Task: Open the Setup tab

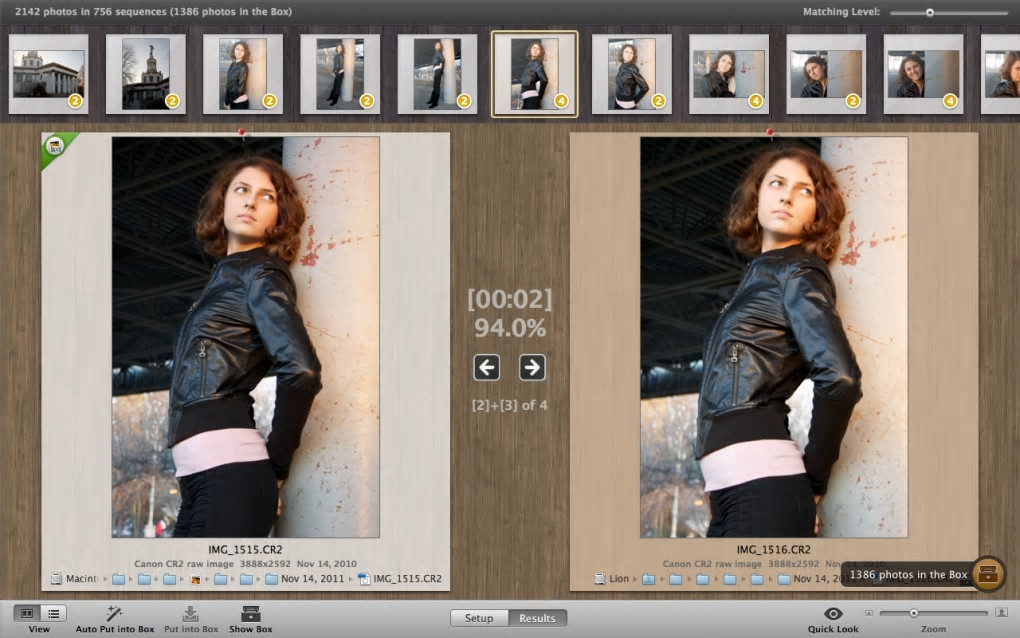Action: [x=479, y=618]
